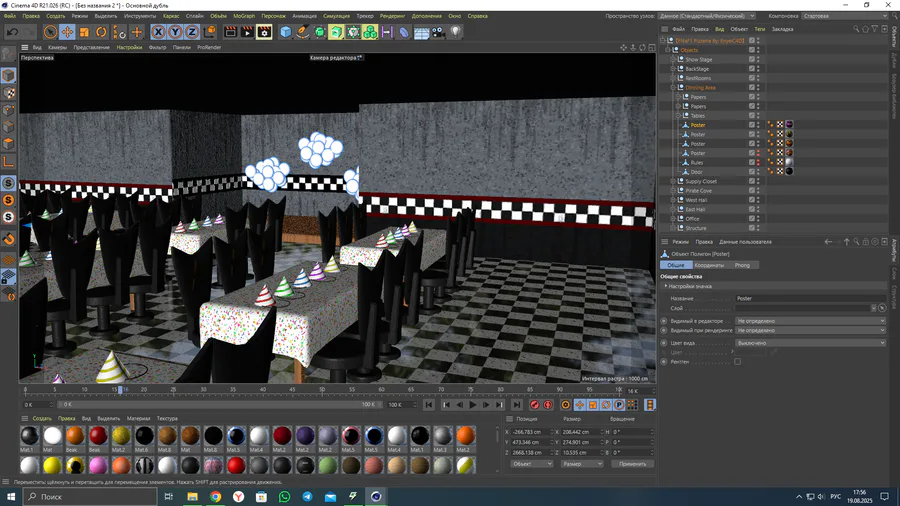This screenshot has height=506, width=900.
Task: Enable Texture mode in left sidebar
Action: [x=8, y=92]
